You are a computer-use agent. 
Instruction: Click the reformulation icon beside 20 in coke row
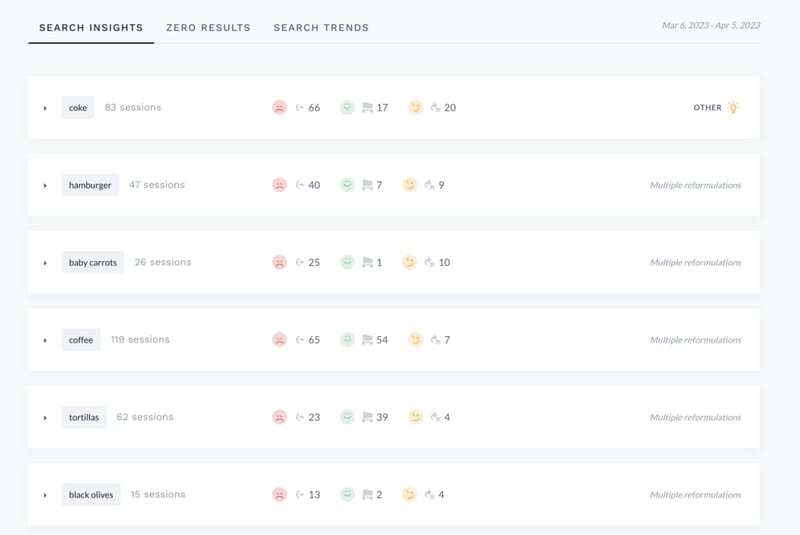coord(435,108)
